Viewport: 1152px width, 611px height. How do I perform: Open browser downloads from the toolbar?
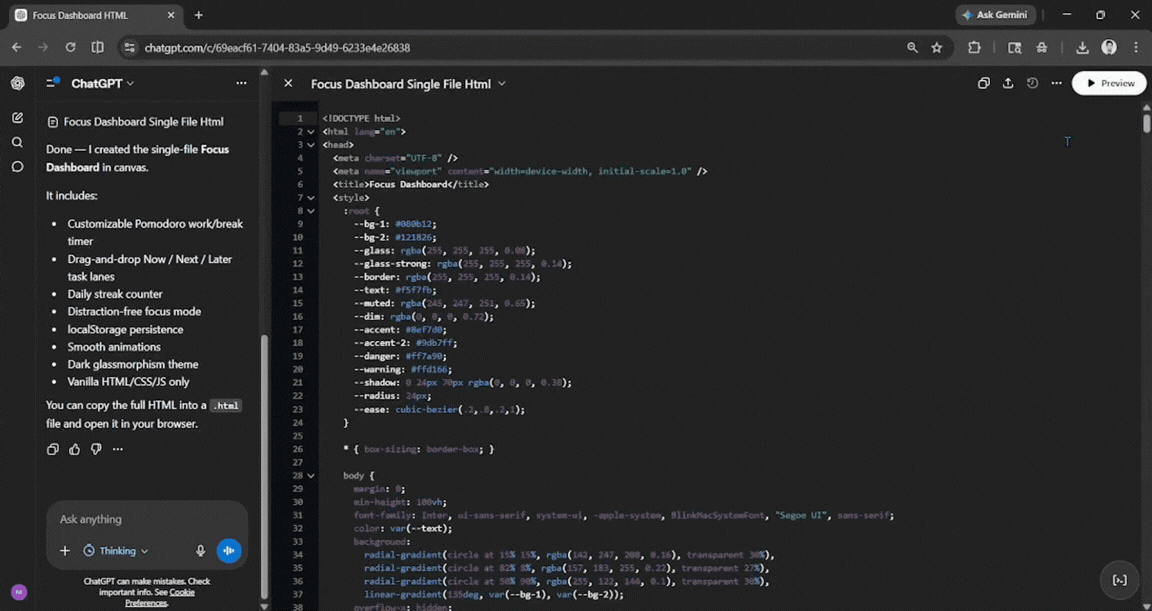tap(1082, 47)
